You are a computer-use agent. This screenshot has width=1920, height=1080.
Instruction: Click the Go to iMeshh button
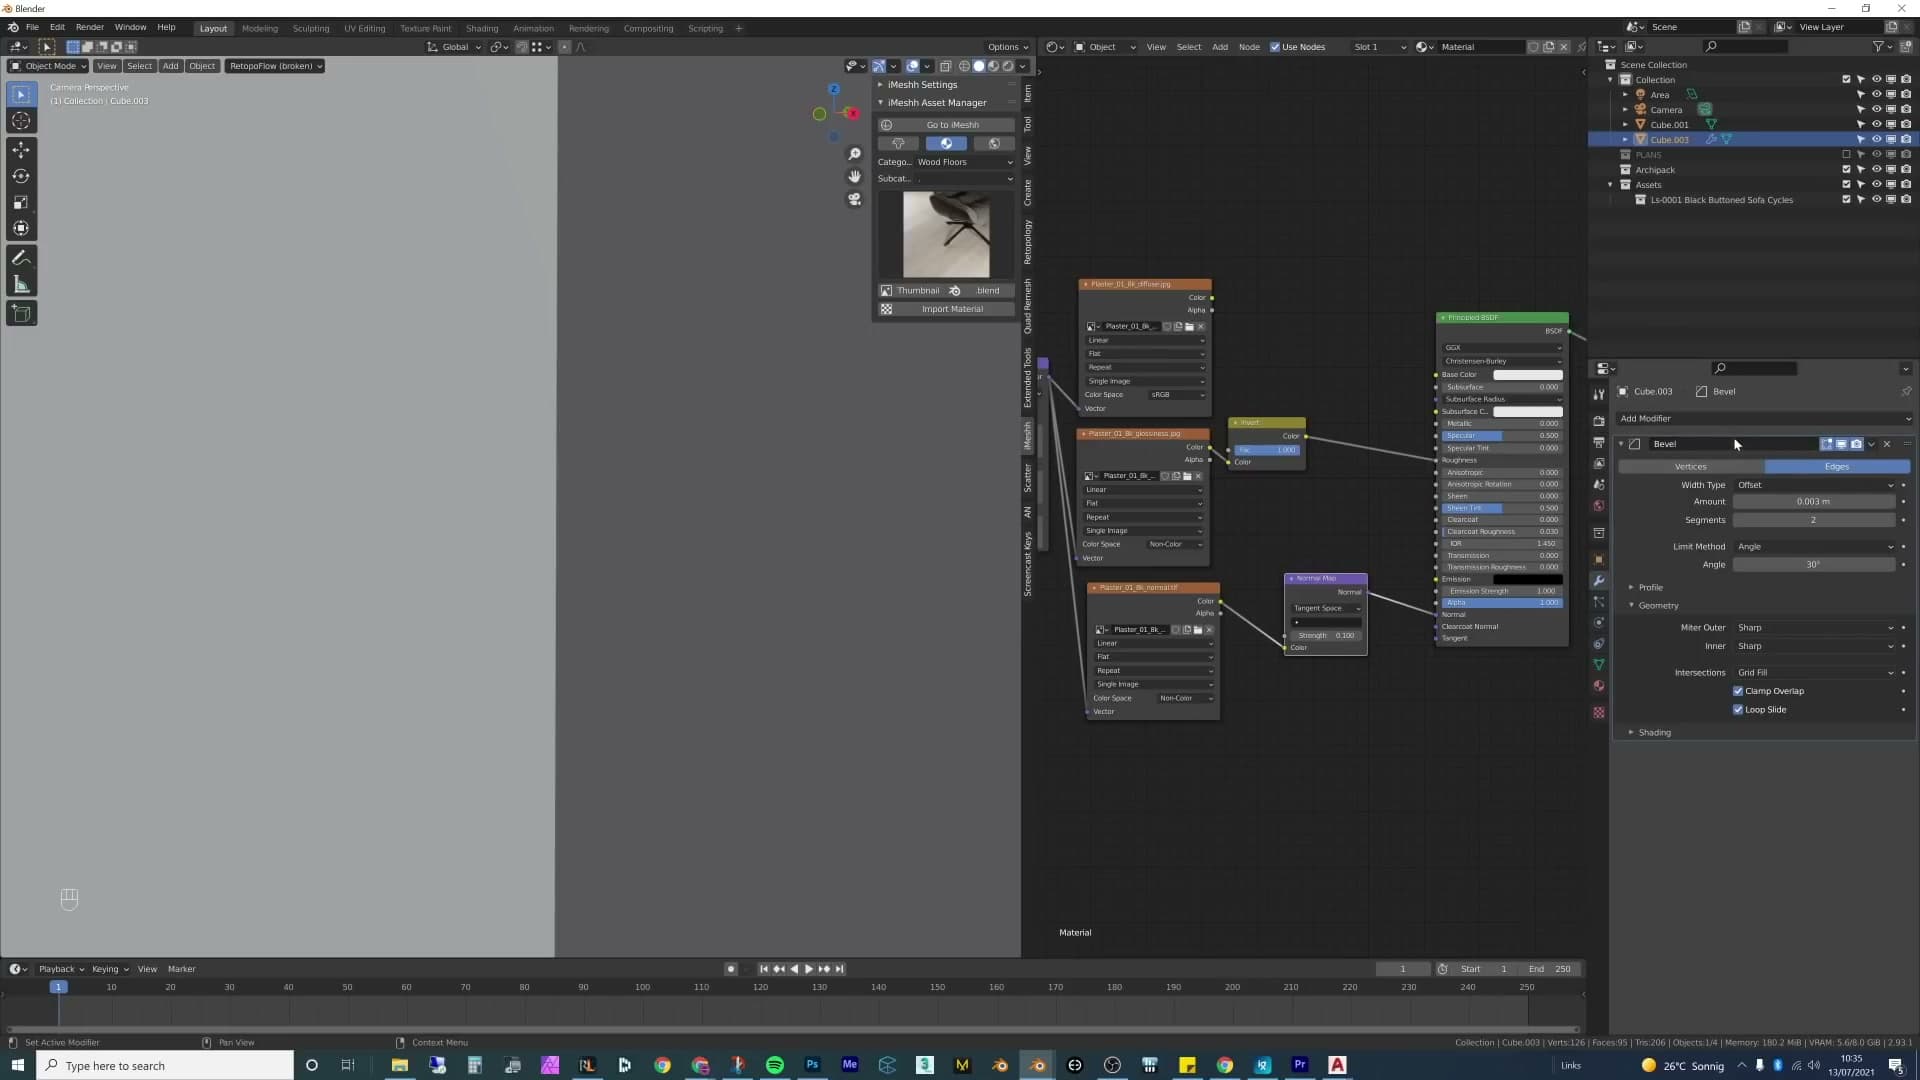point(946,125)
